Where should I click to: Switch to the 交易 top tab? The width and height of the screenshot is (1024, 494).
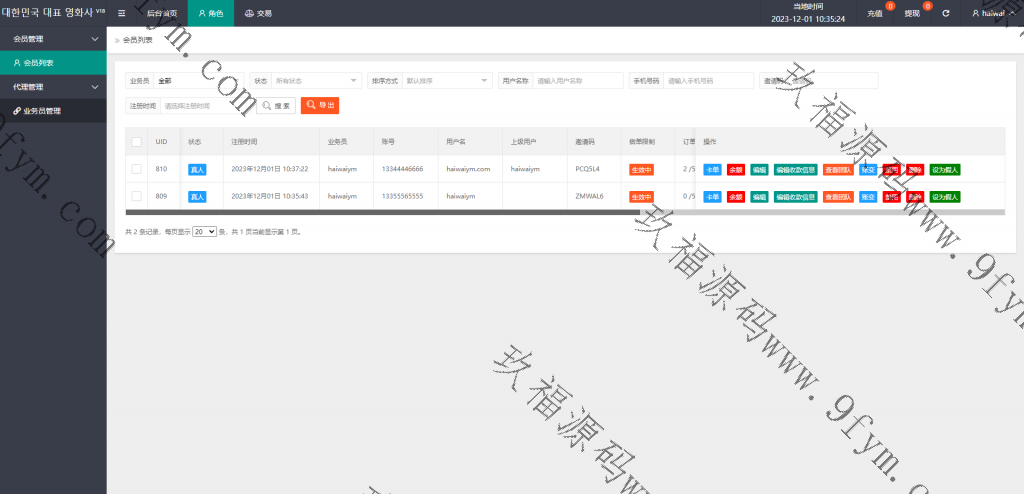click(x=258, y=14)
